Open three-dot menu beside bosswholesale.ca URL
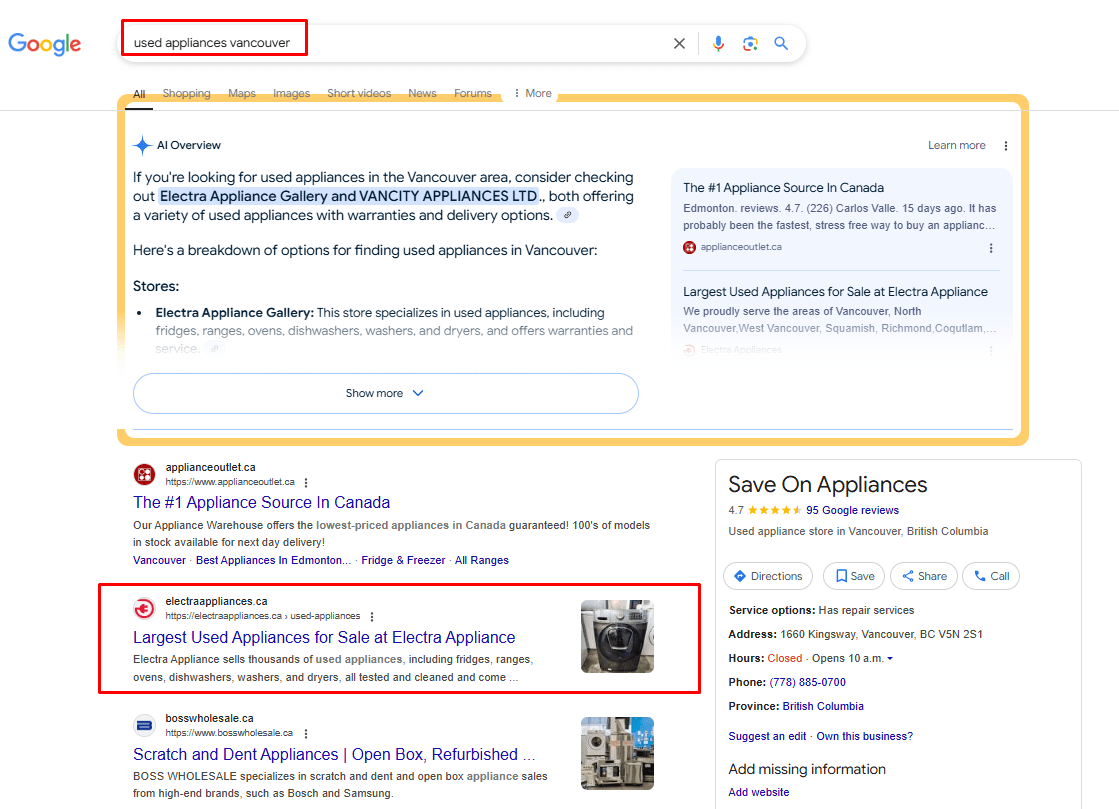The width and height of the screenshot is (1119, 809). coord(306,733)
